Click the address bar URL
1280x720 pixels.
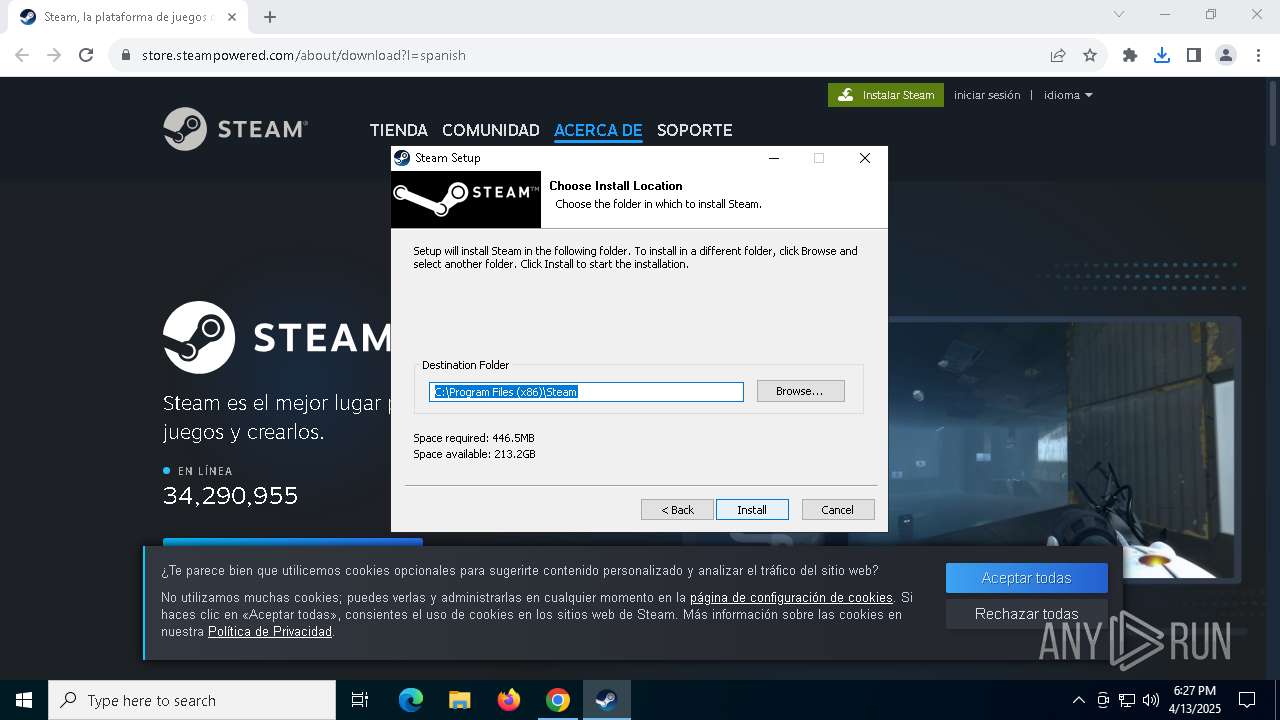coord(304,55)
